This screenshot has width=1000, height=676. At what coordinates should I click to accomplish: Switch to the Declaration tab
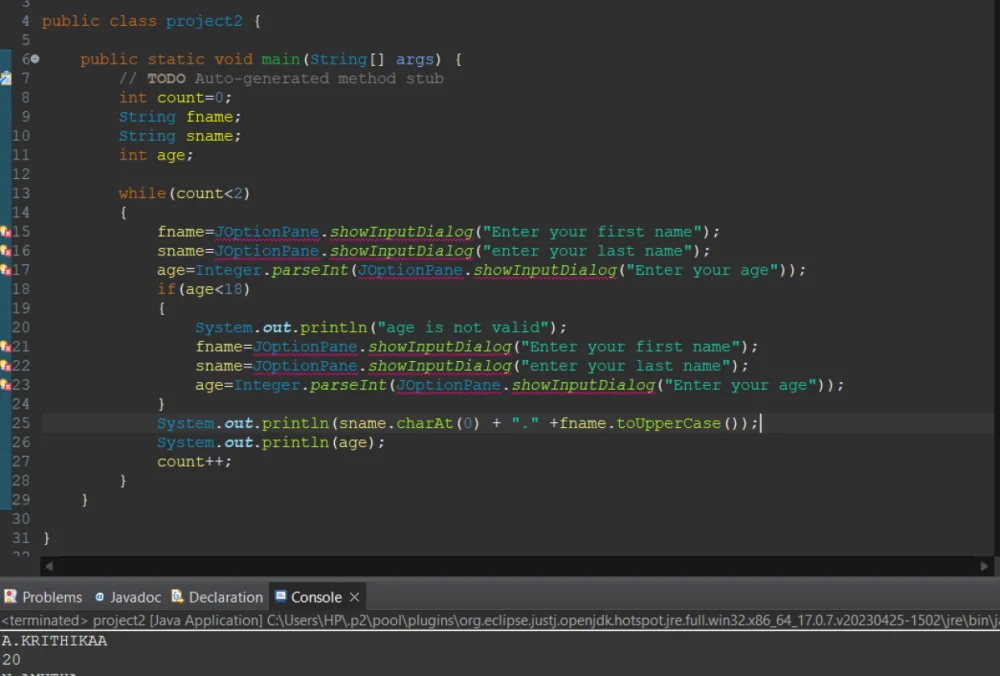pos(217,597)
